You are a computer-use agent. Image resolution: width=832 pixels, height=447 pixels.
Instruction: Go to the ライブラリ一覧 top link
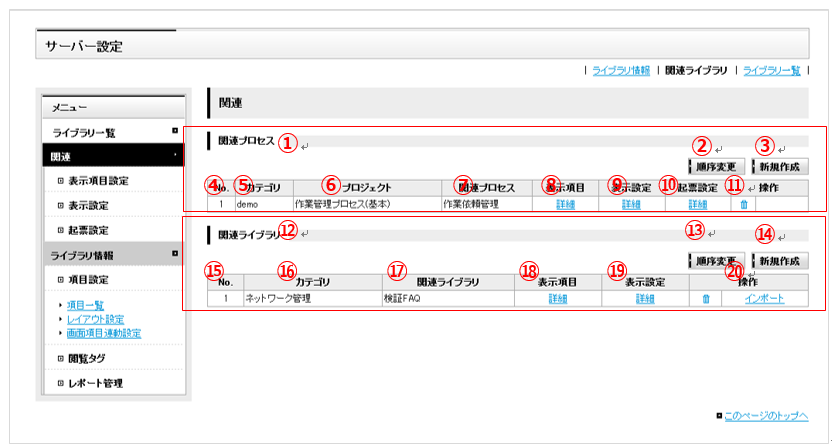point(772,71)
